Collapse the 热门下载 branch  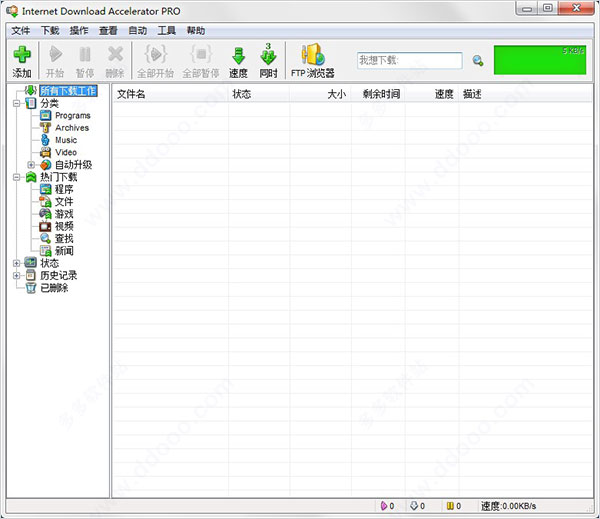(16, 177)
